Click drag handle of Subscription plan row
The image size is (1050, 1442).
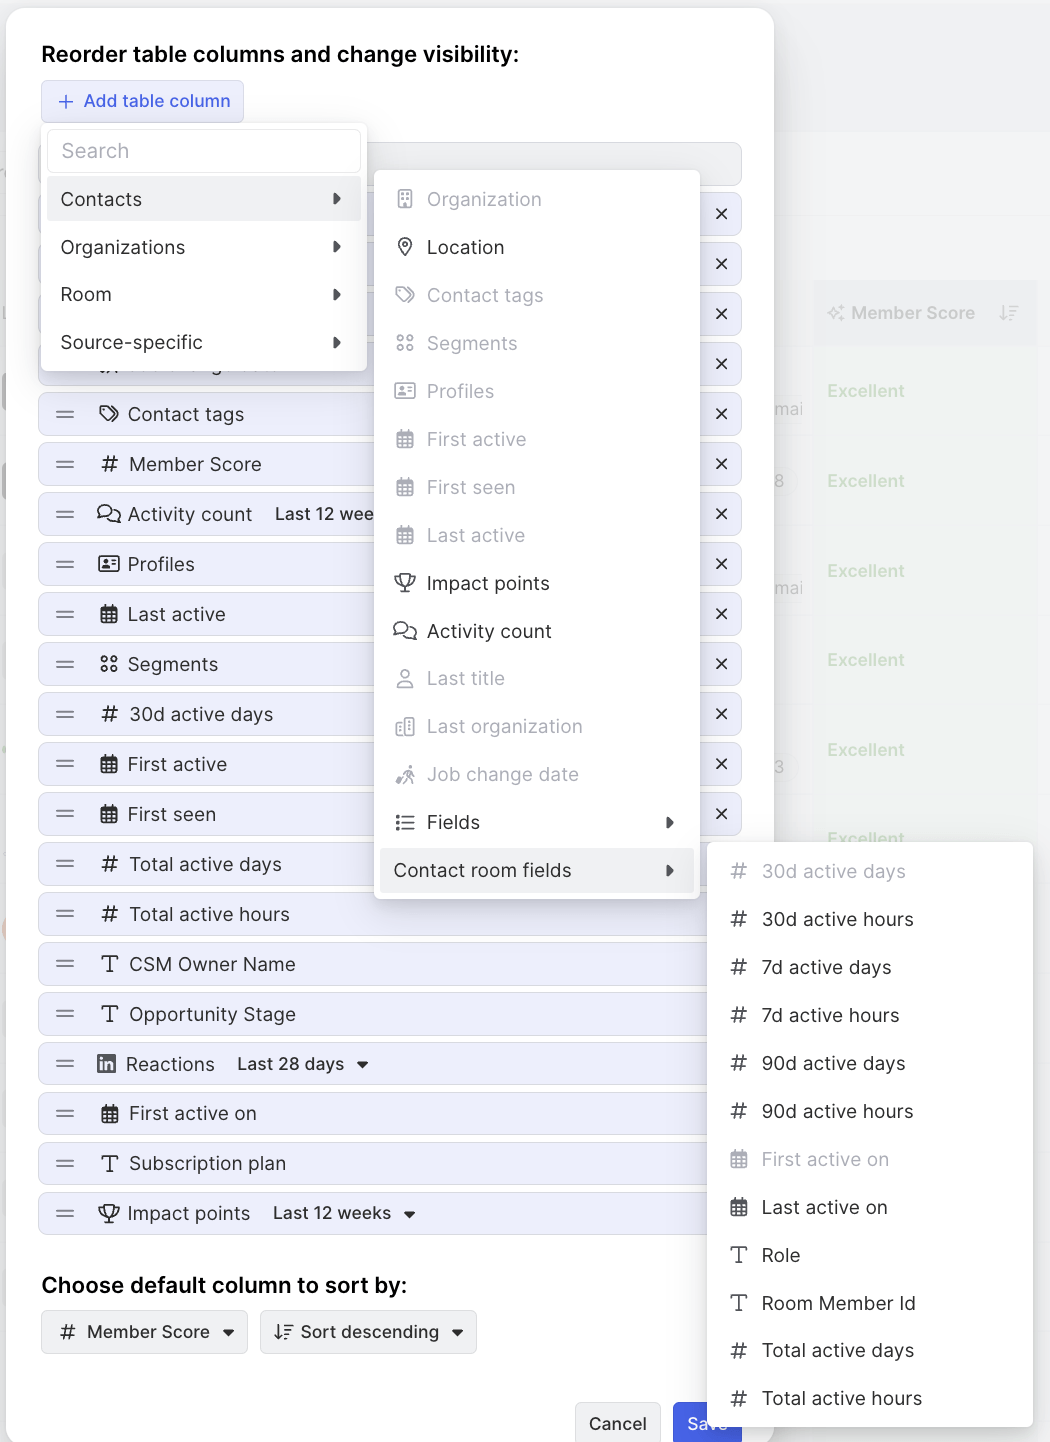(65, 1163)
